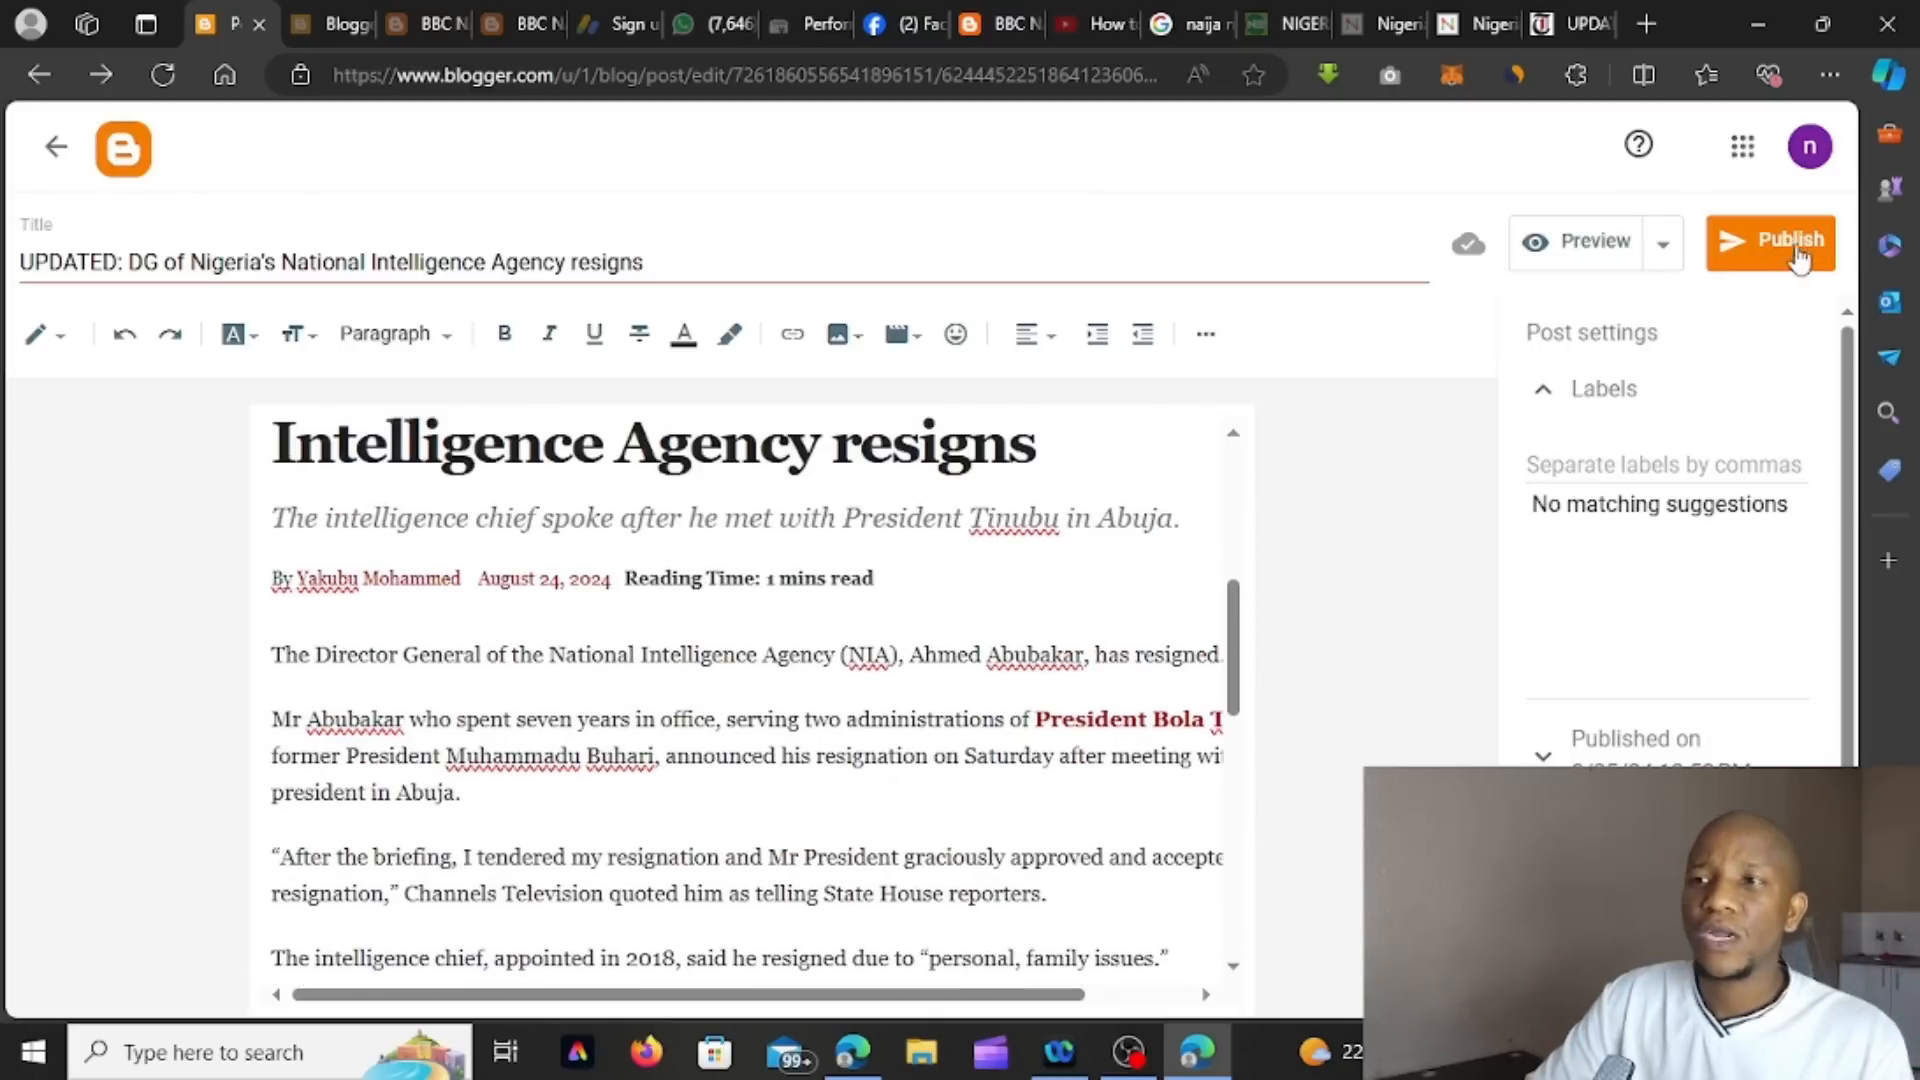Click the editor horizontal scrollbar
Screen dimensions: 1920x1080
[688, 995]
